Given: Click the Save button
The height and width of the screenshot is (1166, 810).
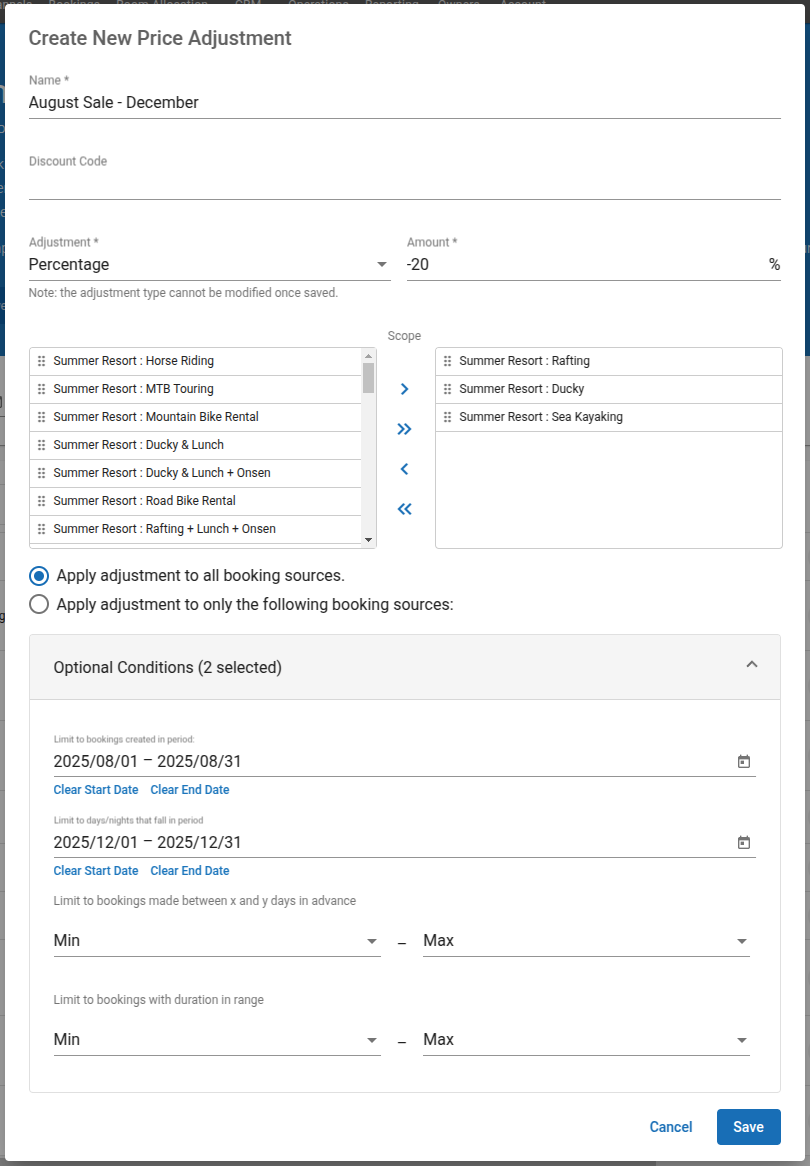Looking at the screenshot, I should [748, 1127].
